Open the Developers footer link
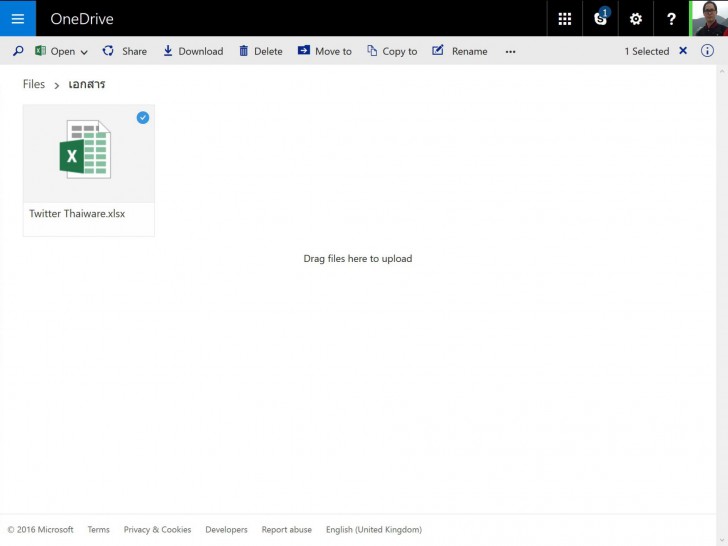This screenshot has width=728, height=546. (x=227, y=529)
